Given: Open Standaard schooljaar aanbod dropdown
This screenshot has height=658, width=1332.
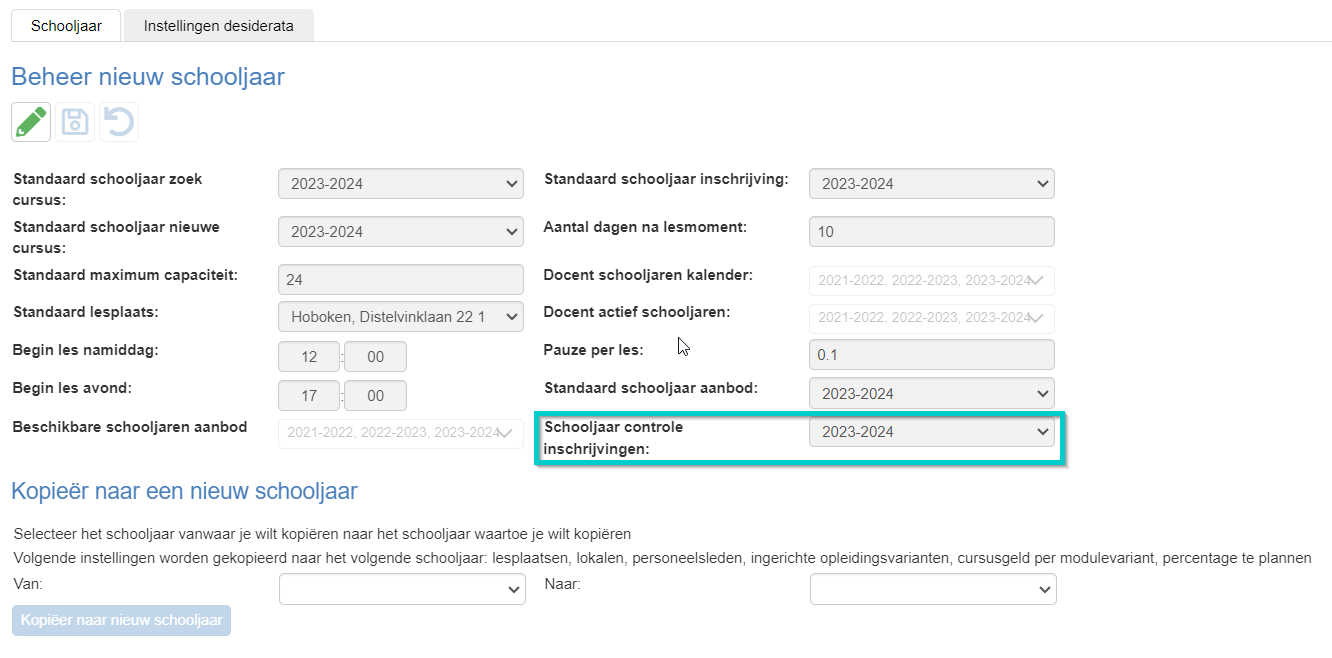Looking at the screenshot, I should pos(932,393).
